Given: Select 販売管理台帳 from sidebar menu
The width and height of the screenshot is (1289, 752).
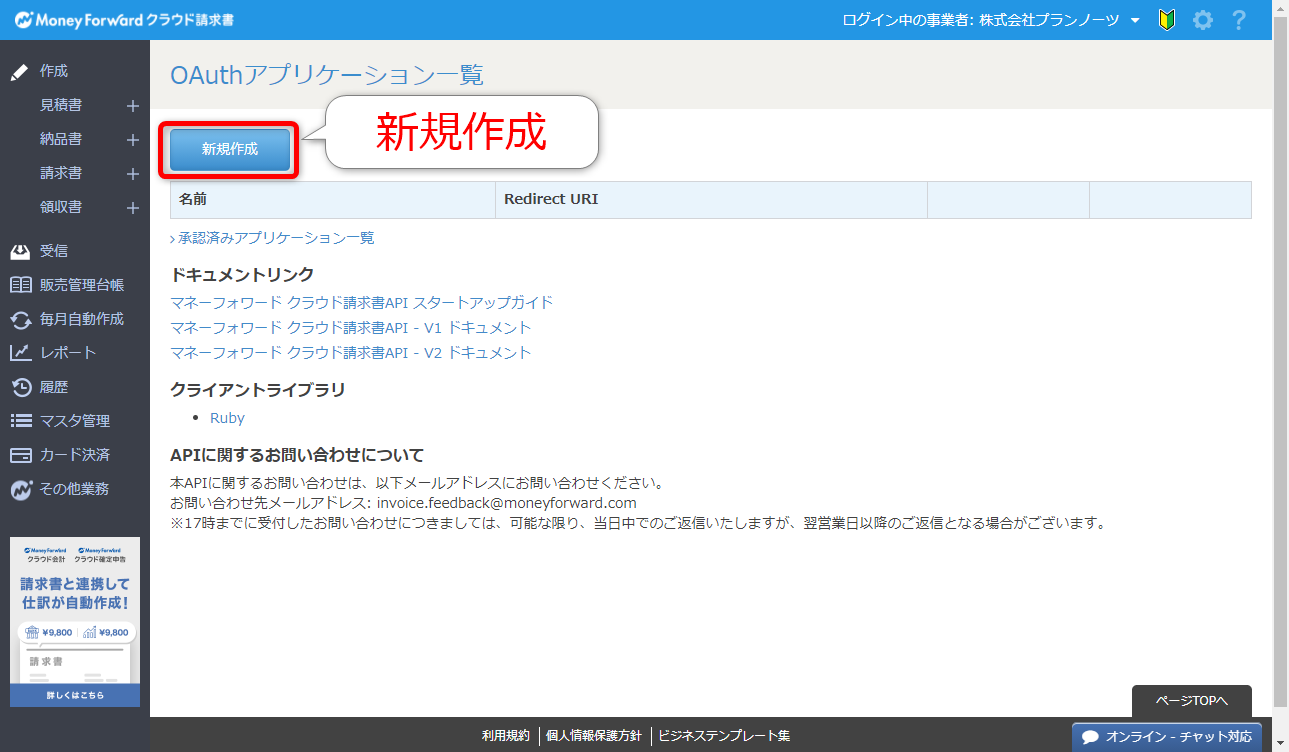Looking at the screenshot, I should pyautogui.click(x=82, y=285).
